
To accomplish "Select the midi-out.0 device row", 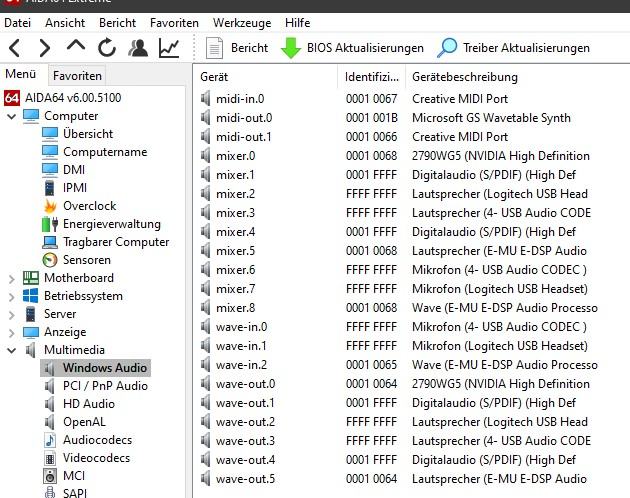I will coord(411,118).
